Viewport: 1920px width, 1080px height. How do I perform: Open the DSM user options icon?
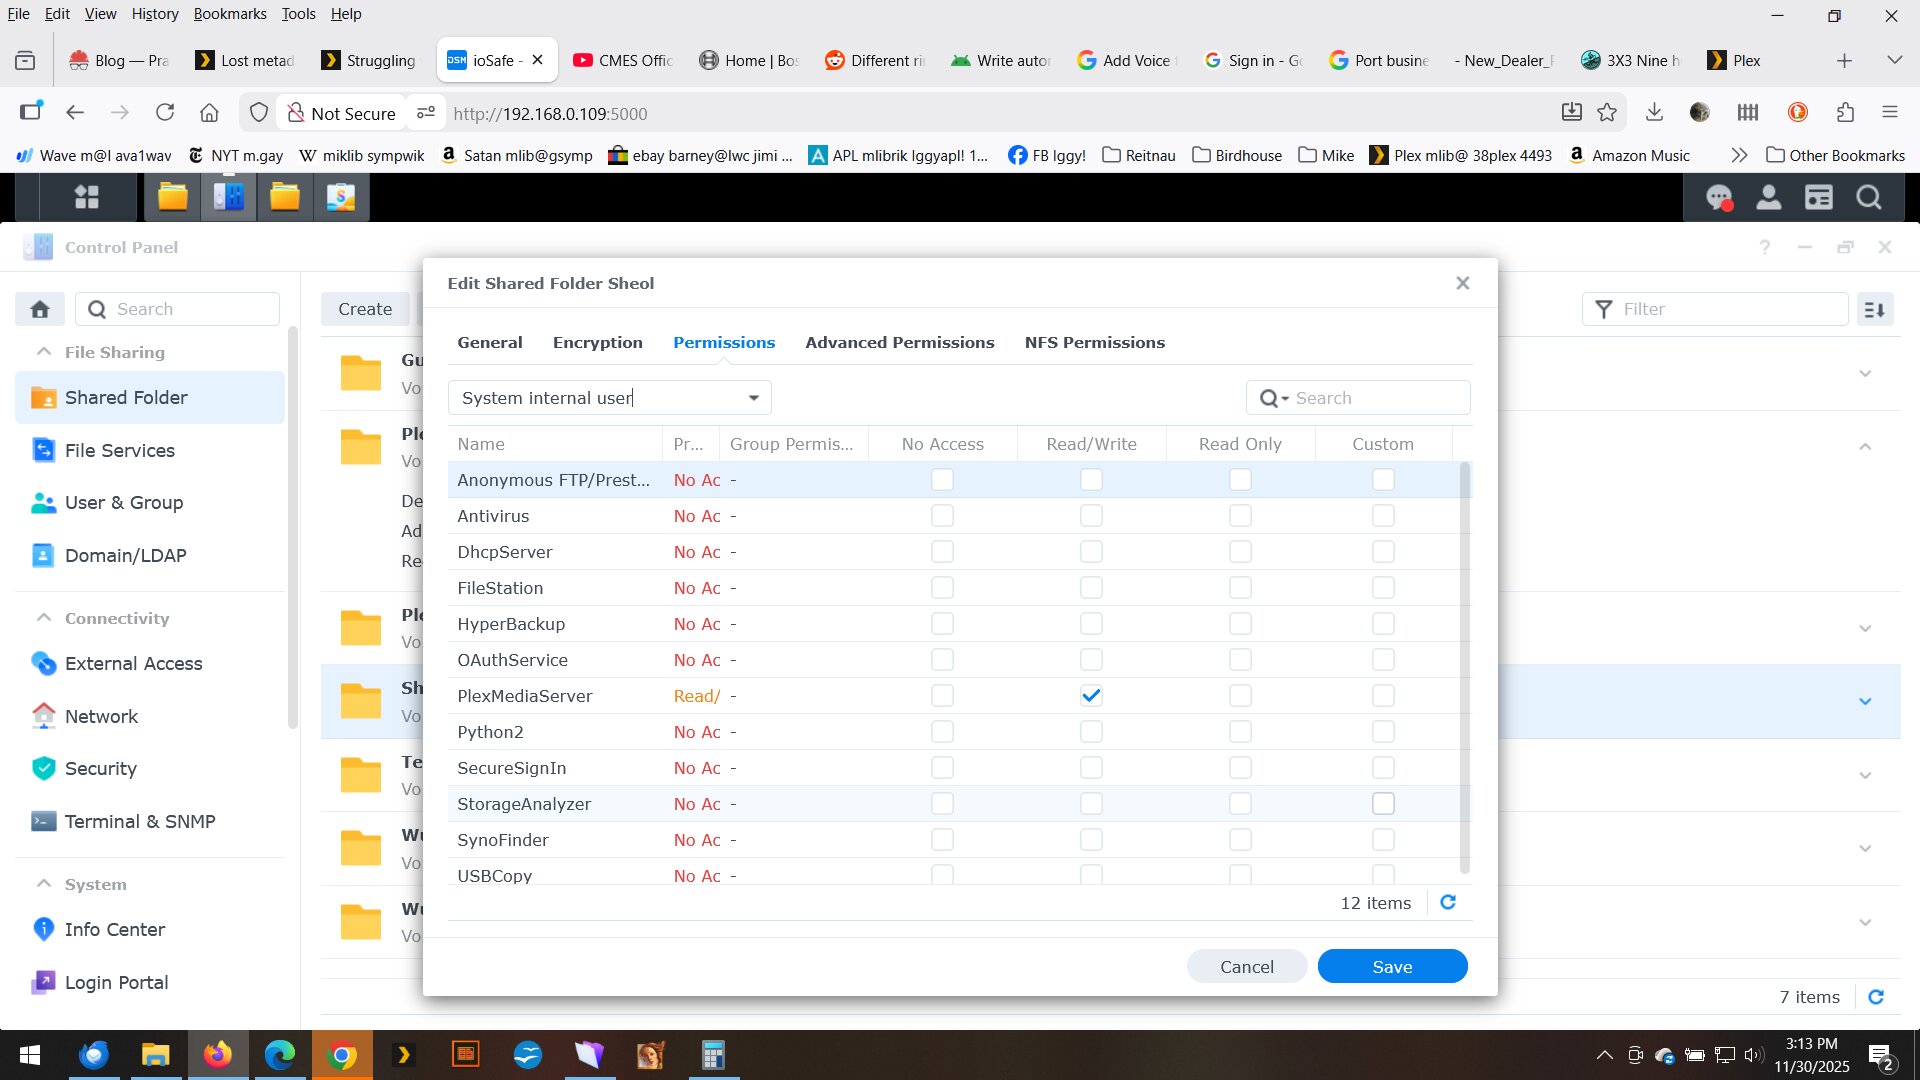1769,198
